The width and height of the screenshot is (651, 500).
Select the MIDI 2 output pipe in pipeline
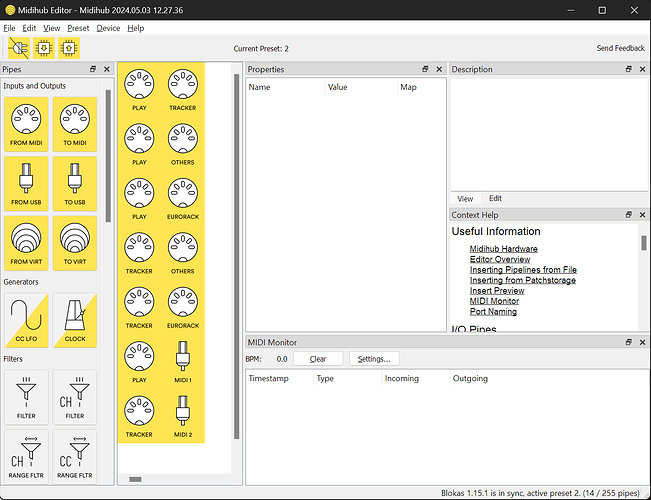(x=183, y=416)
